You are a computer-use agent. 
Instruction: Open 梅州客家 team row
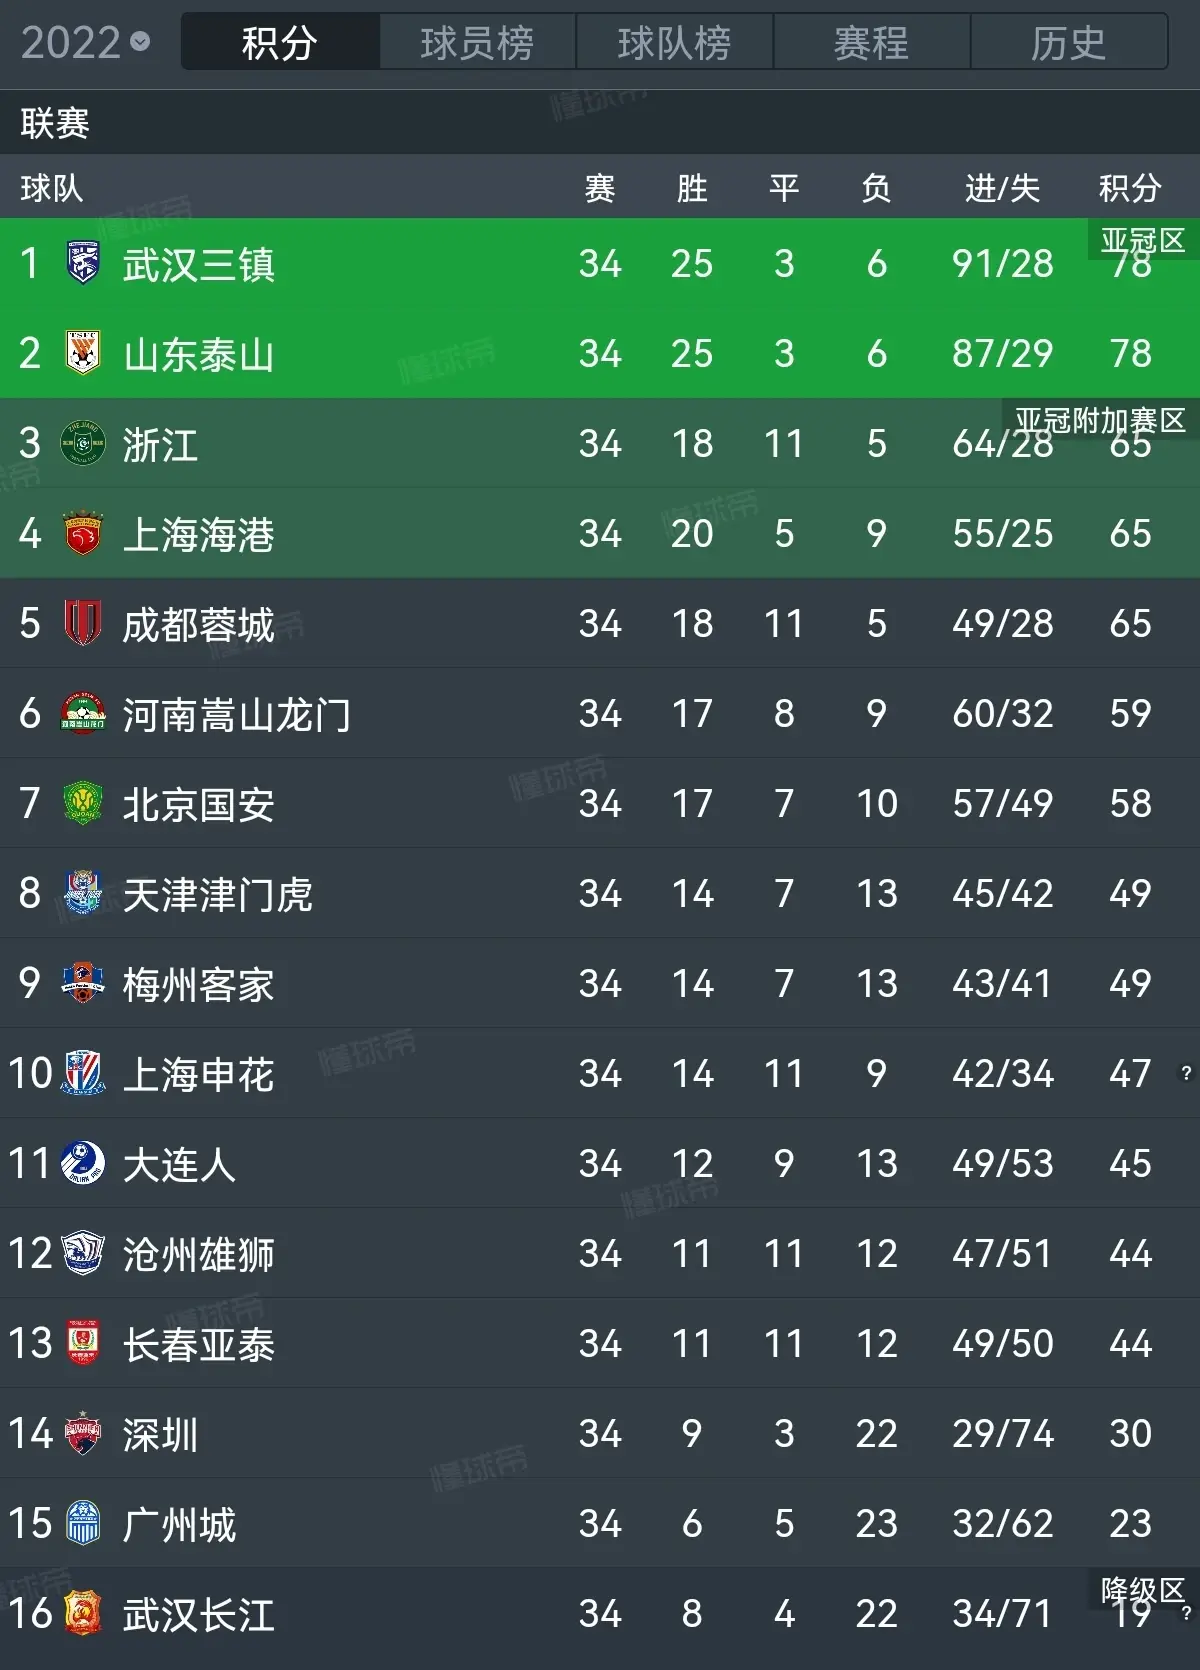[600, 983]
